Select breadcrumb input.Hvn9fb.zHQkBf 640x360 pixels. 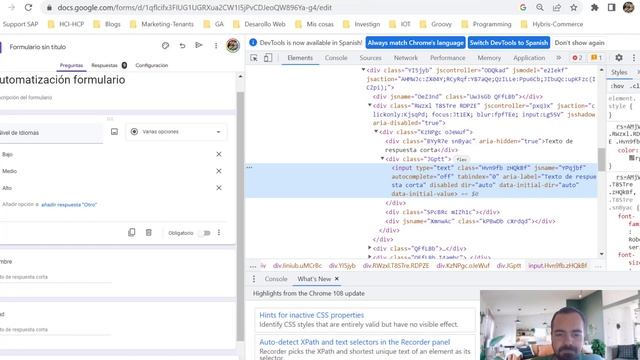pyautogui.click(x=558, y=266)
